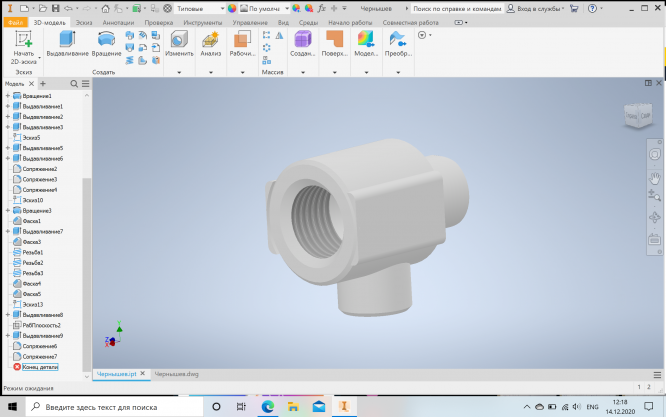This screenshot has width=666, height=417.
Task: Select the Вращение (Revolve) tool
Action: pyautogui.click(x=106, y=42)
